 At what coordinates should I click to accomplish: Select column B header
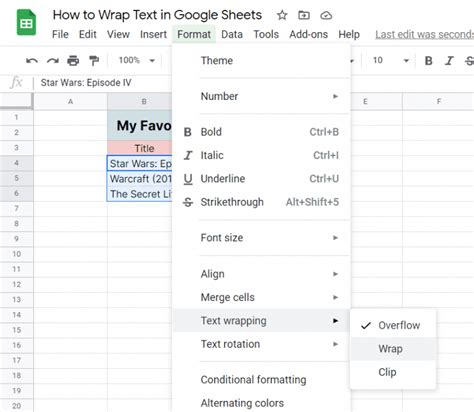point(140,101)
